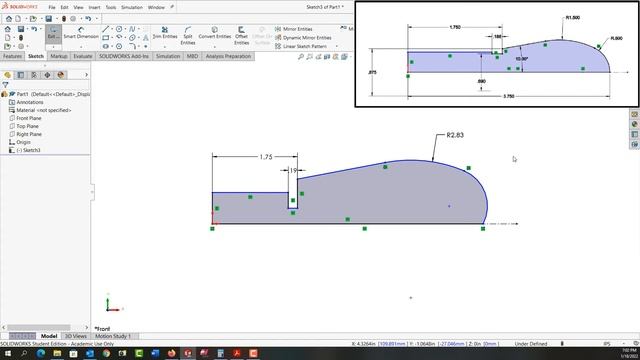Select Right Plane in feature tree
The width and height of the screenshot is (640, 360).
(x=29, y=134)
